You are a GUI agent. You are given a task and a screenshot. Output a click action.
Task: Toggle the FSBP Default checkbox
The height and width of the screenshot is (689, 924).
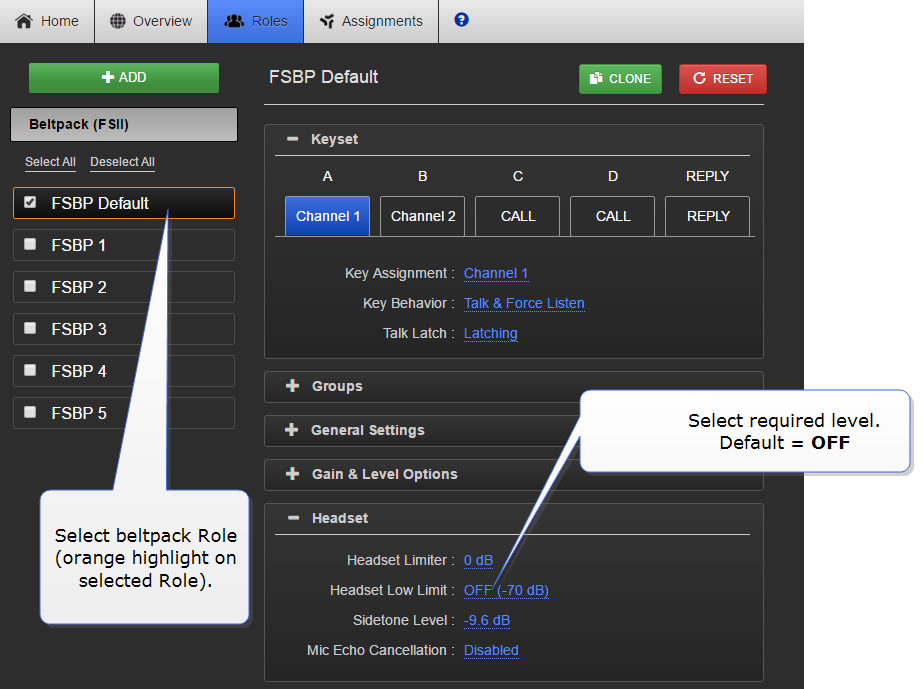tap(30, 202)
